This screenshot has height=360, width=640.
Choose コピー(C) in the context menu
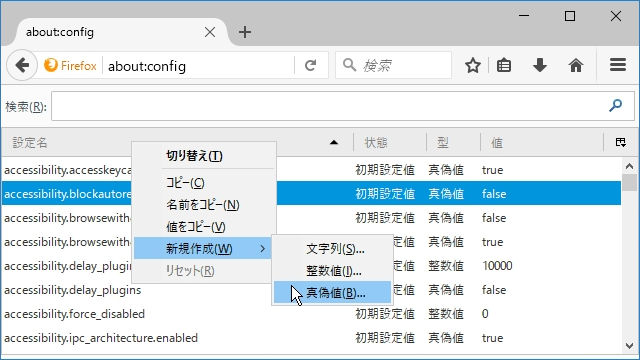click(x=204, y=182)
